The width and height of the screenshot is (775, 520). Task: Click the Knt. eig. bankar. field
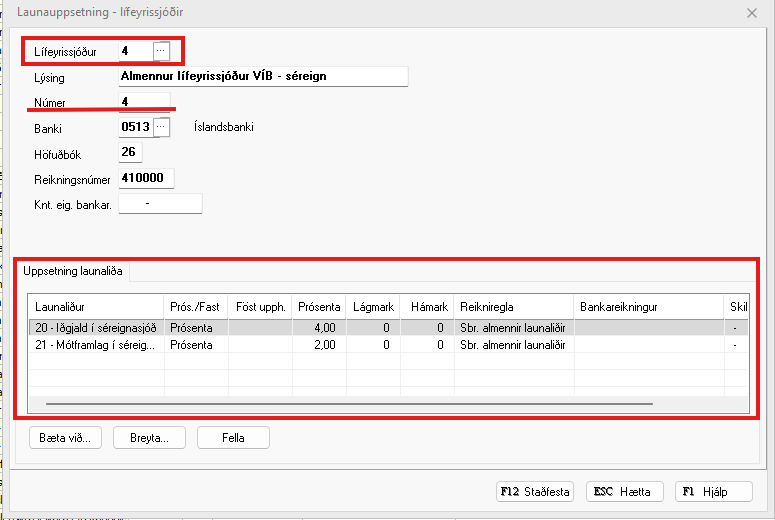(160, 204)
